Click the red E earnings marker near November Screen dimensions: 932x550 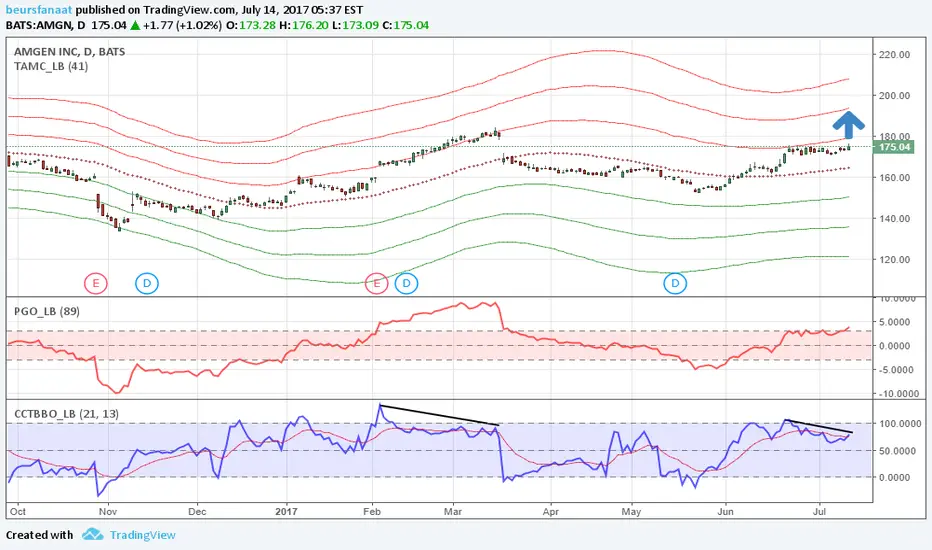coord(96,284)
